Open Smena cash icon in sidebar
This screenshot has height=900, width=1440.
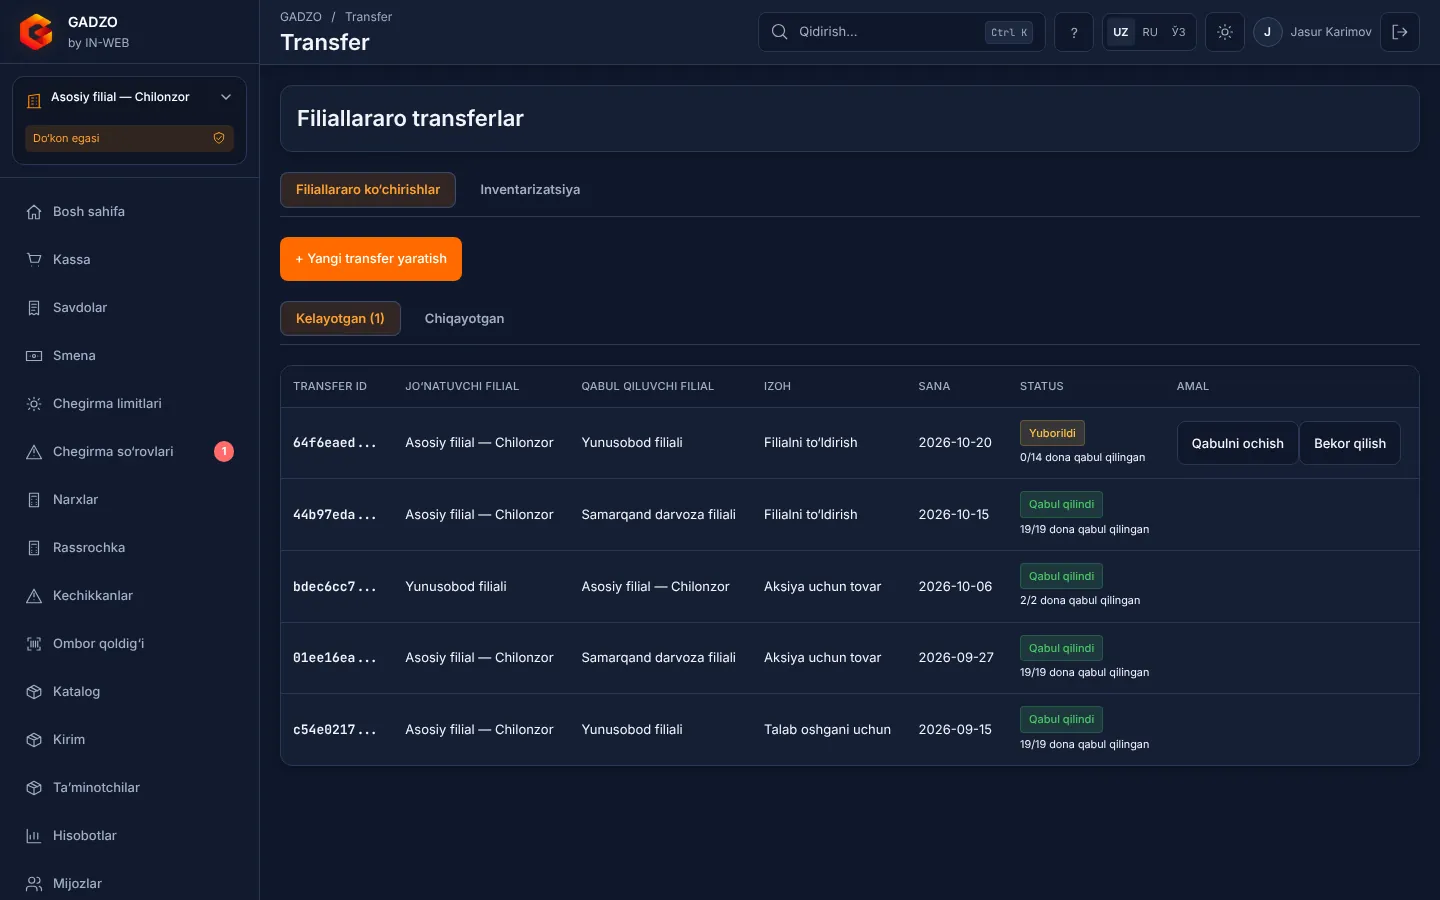34,356
